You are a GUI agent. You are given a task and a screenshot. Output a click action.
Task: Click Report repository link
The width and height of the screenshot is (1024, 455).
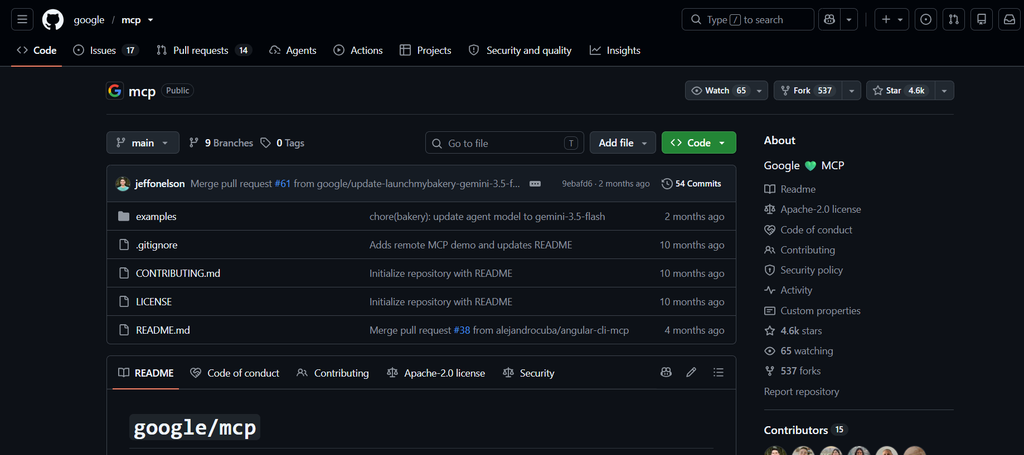pyautogui.click(x=801, y=392)
